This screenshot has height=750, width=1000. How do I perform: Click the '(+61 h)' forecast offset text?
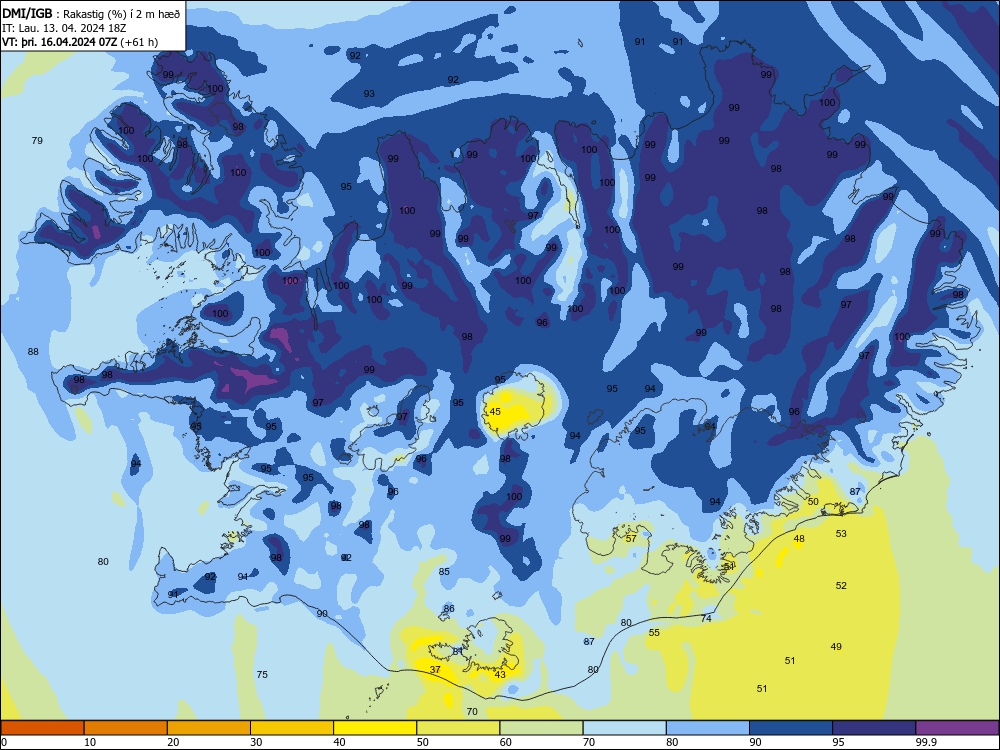[139, 42]
